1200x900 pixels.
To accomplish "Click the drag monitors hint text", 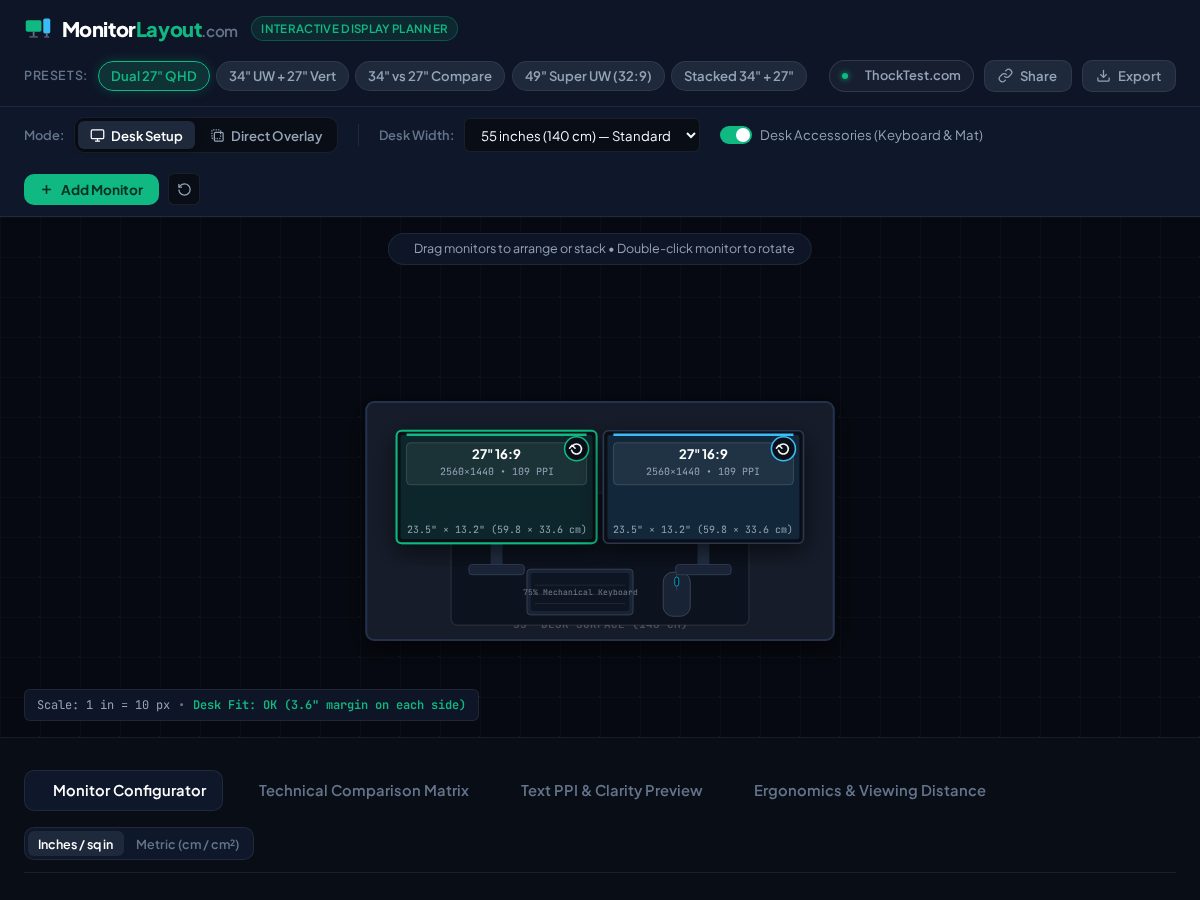I will (604, 248).
